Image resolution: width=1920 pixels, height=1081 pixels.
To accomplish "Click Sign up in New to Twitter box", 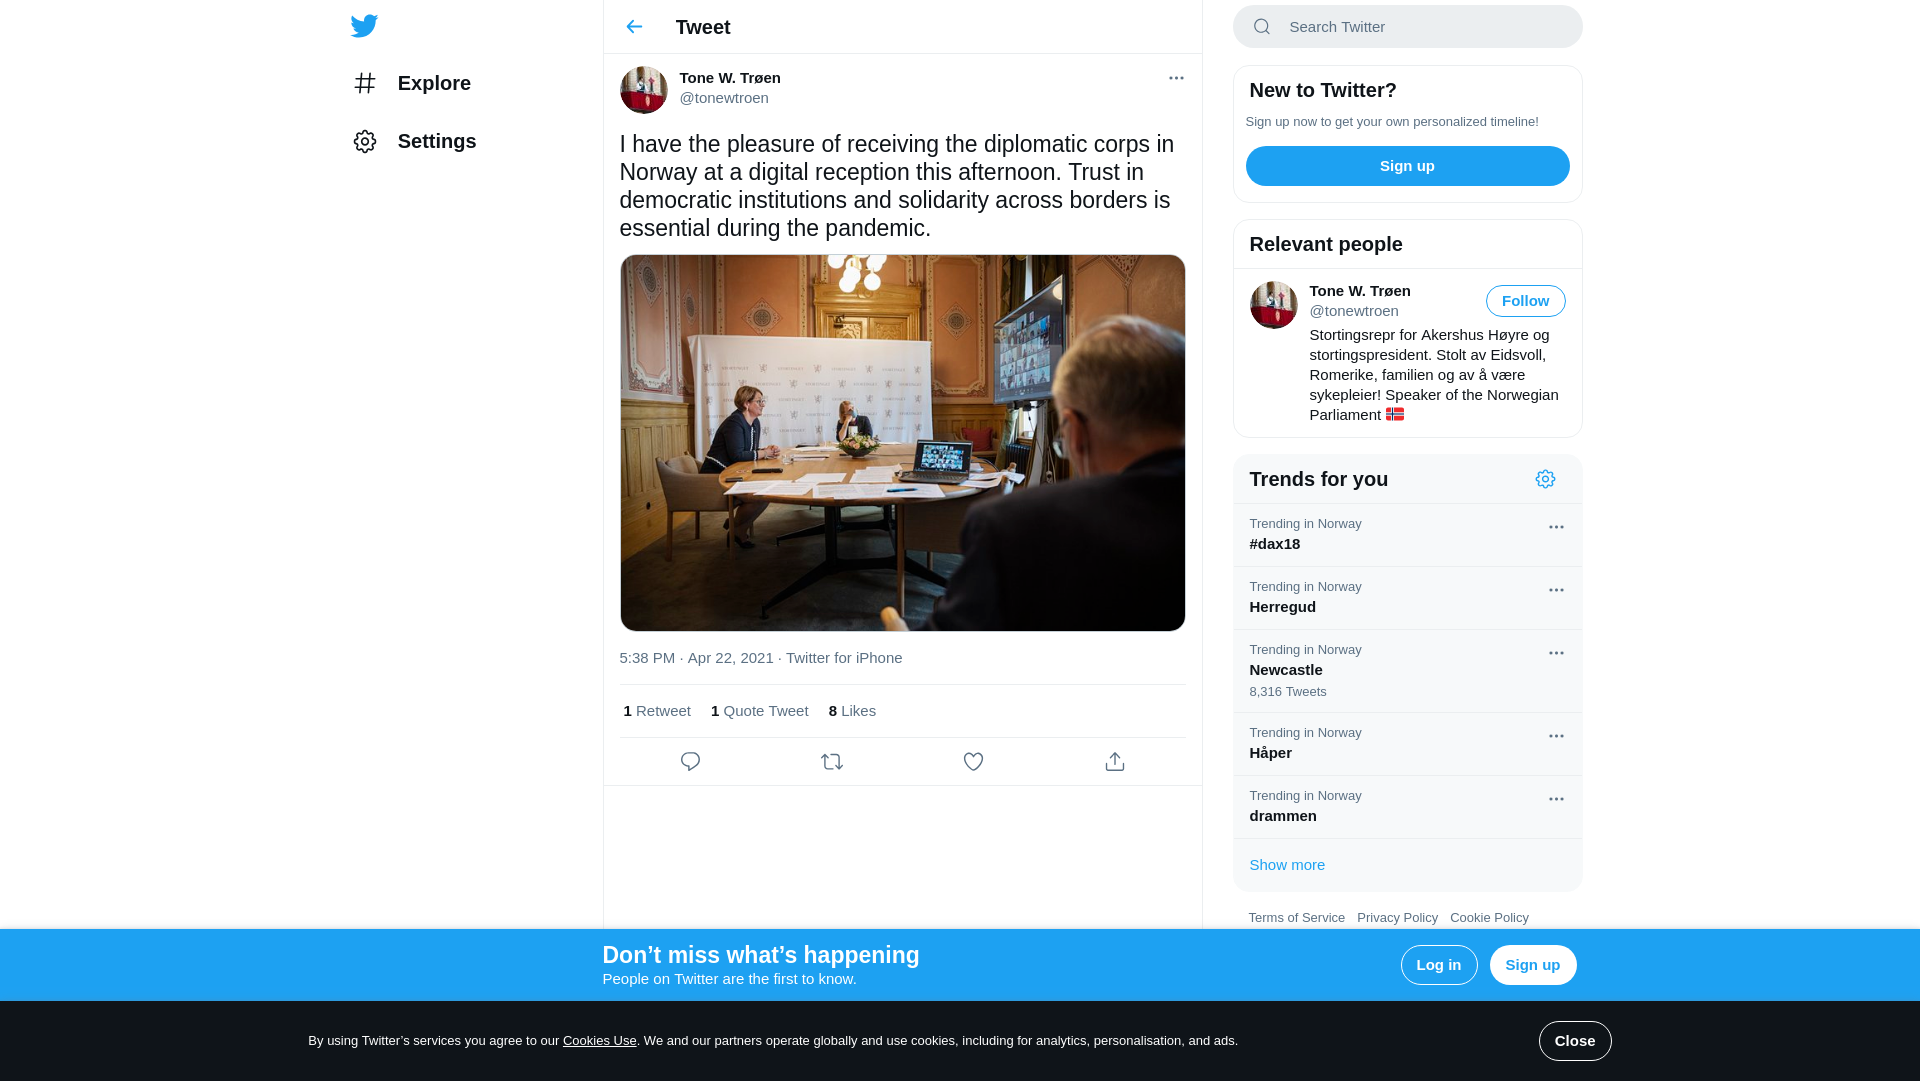I will coord(1407,166).
